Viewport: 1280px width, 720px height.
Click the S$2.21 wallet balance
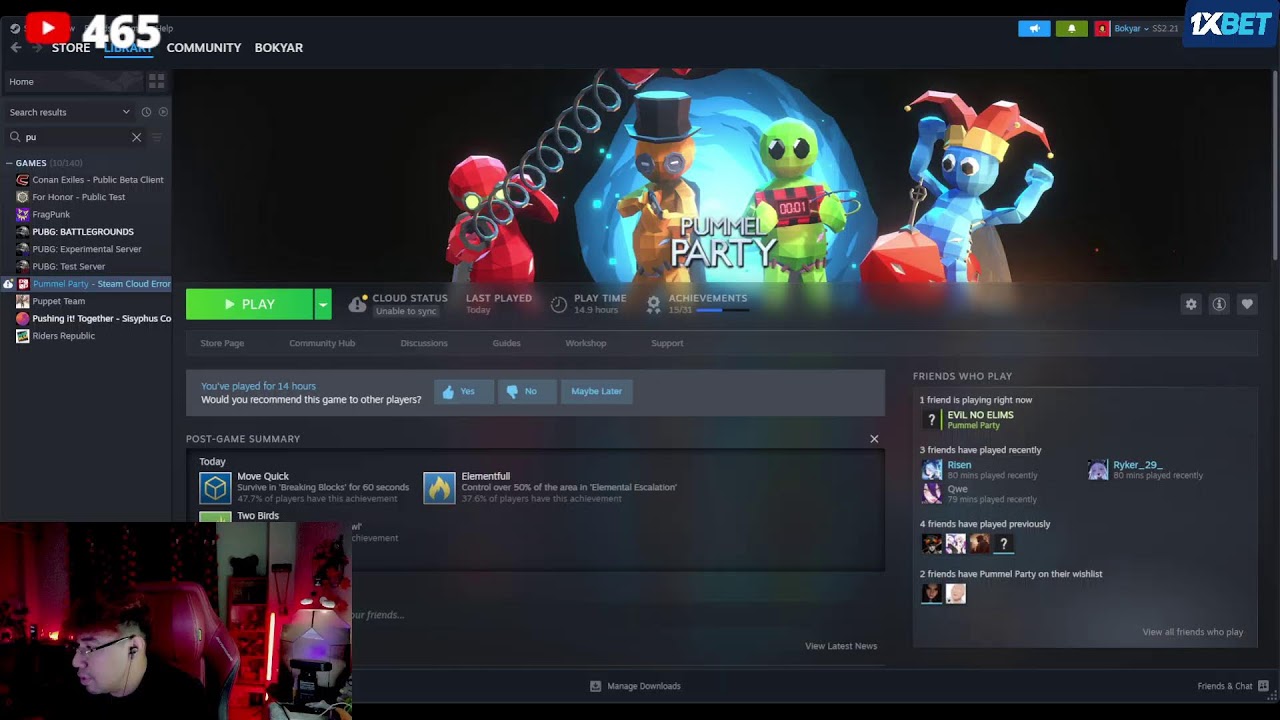tap(1165, 29)
